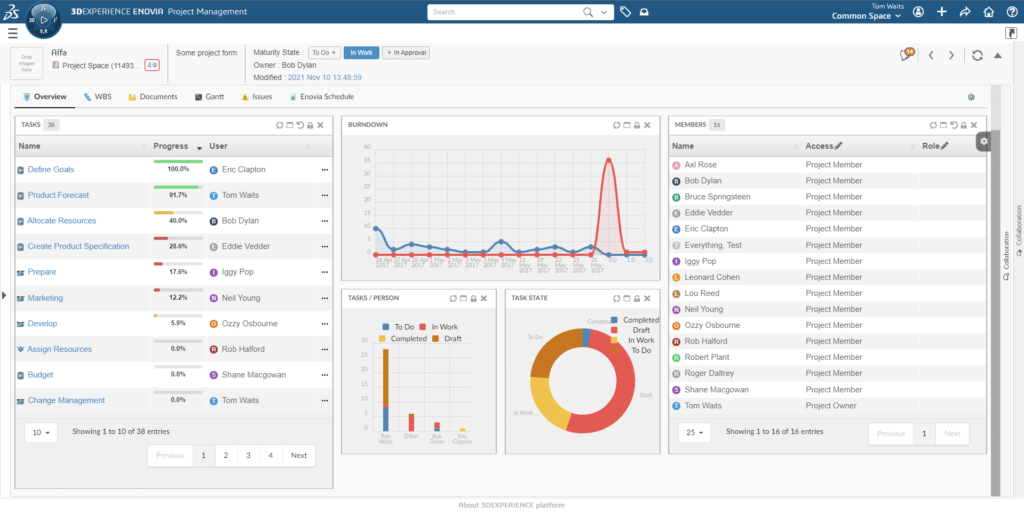
Task: Collapse the project header with up triangle
Action: click(x=998, y=55)
